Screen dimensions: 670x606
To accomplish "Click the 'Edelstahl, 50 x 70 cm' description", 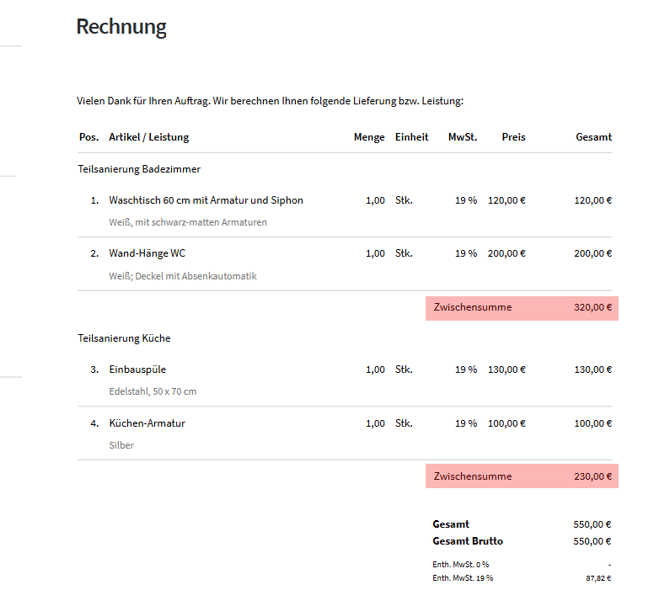I will [x=153, y=391].
